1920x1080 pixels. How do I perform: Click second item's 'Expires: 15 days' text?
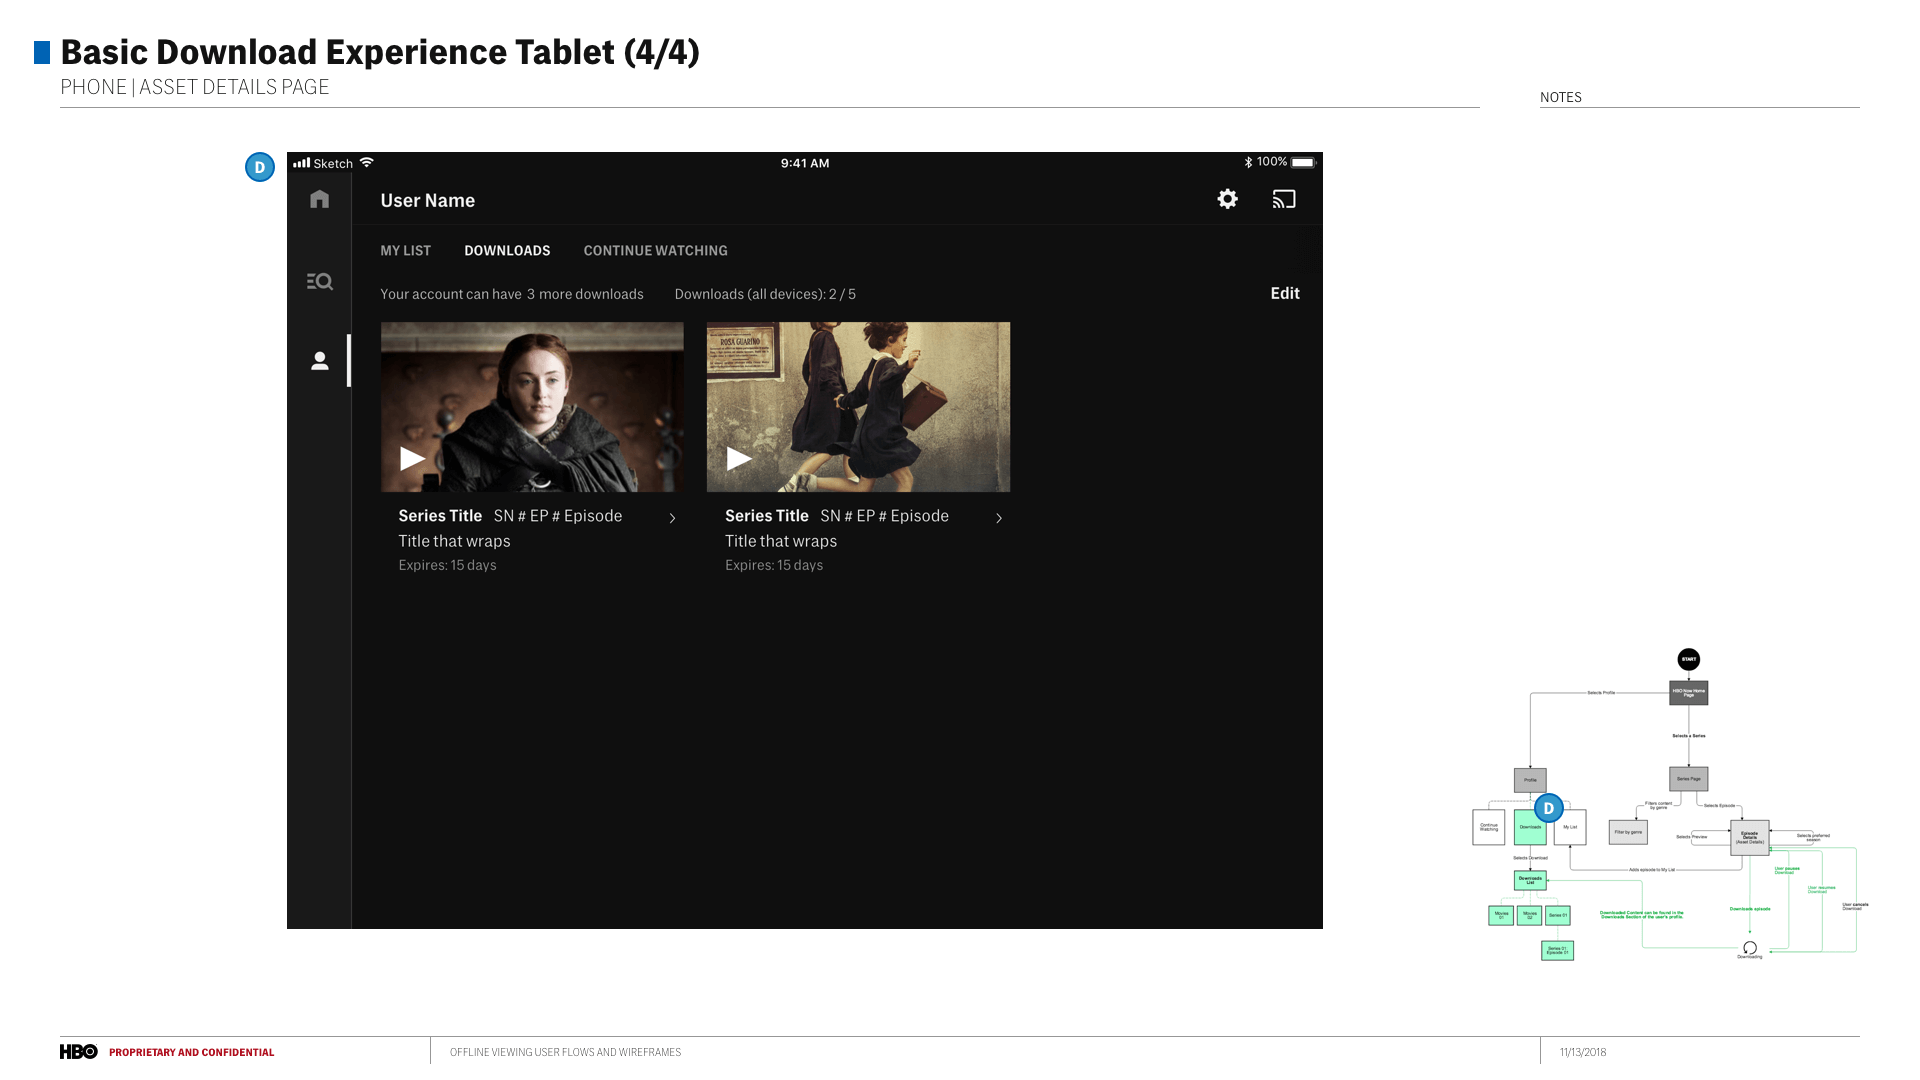(774, 565)
